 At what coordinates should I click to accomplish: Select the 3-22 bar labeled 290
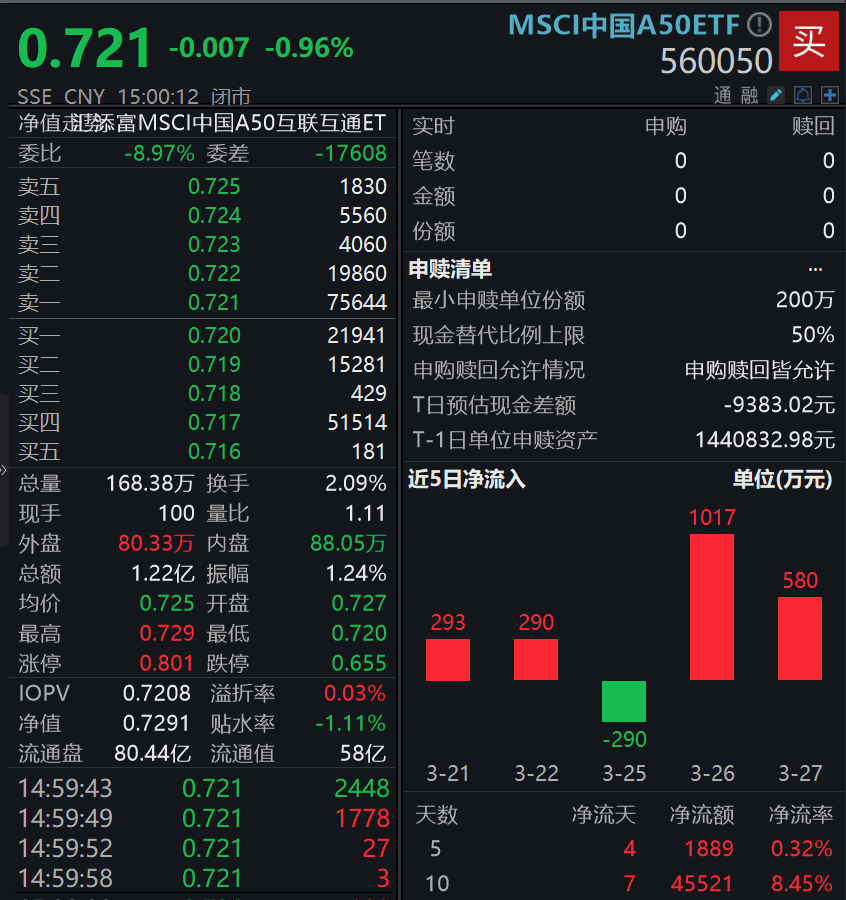point(535,660)
